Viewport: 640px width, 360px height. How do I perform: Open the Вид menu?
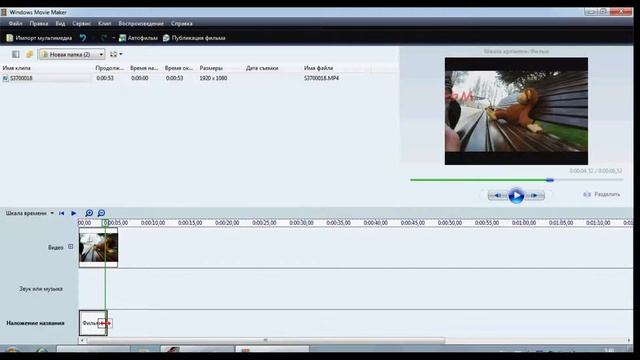click(60, 24)
